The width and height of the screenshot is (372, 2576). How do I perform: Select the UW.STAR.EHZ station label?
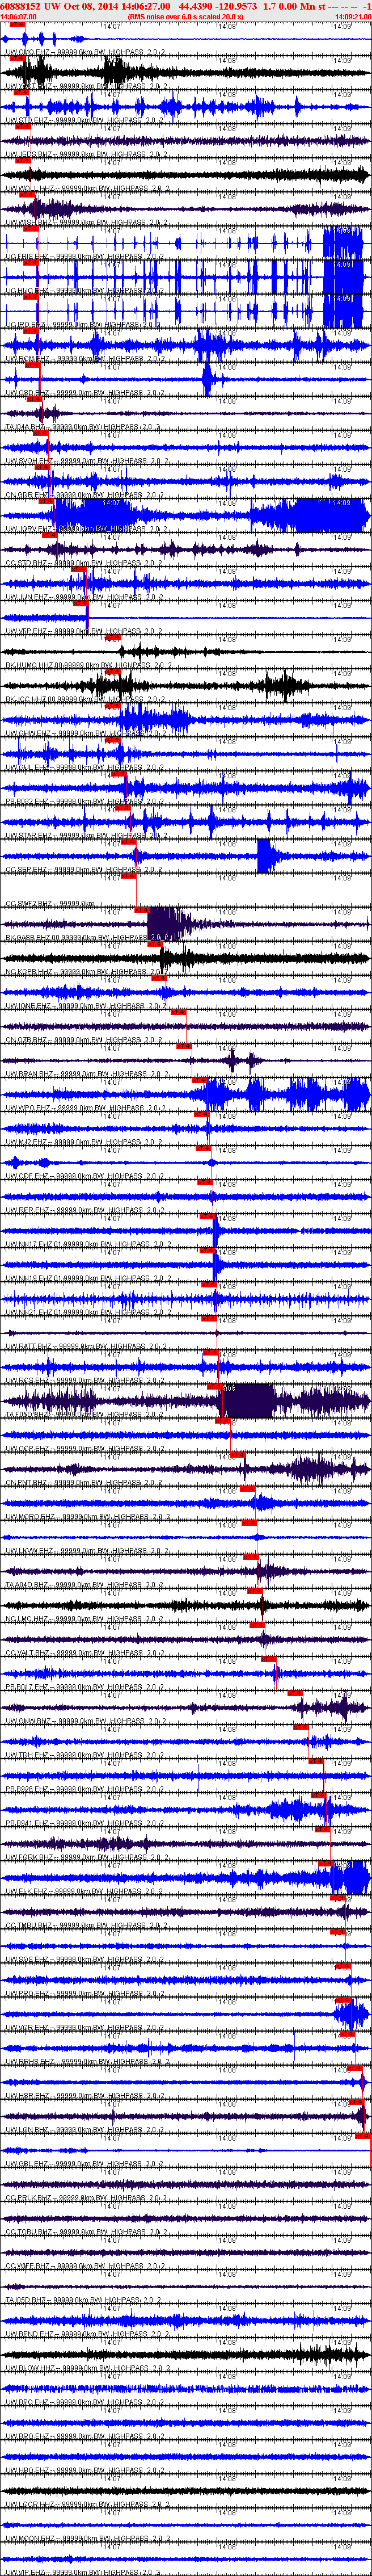(86, 834)
